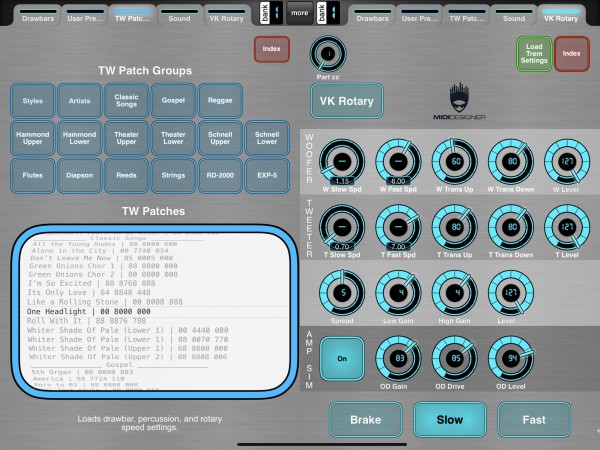
Task: Switch to the left User Pre... tab
Action: tap(85, 15)
